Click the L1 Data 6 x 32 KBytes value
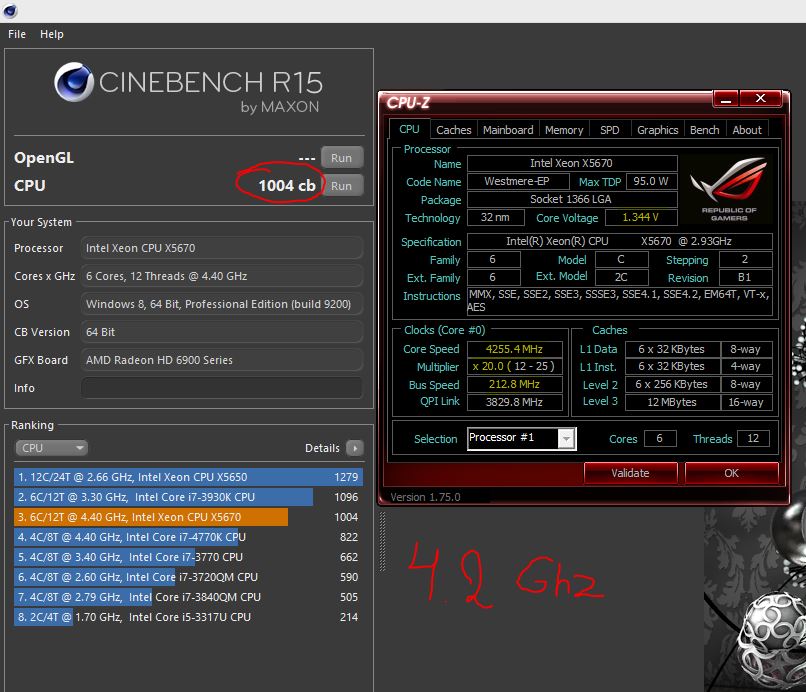 (x=672, y=349)
